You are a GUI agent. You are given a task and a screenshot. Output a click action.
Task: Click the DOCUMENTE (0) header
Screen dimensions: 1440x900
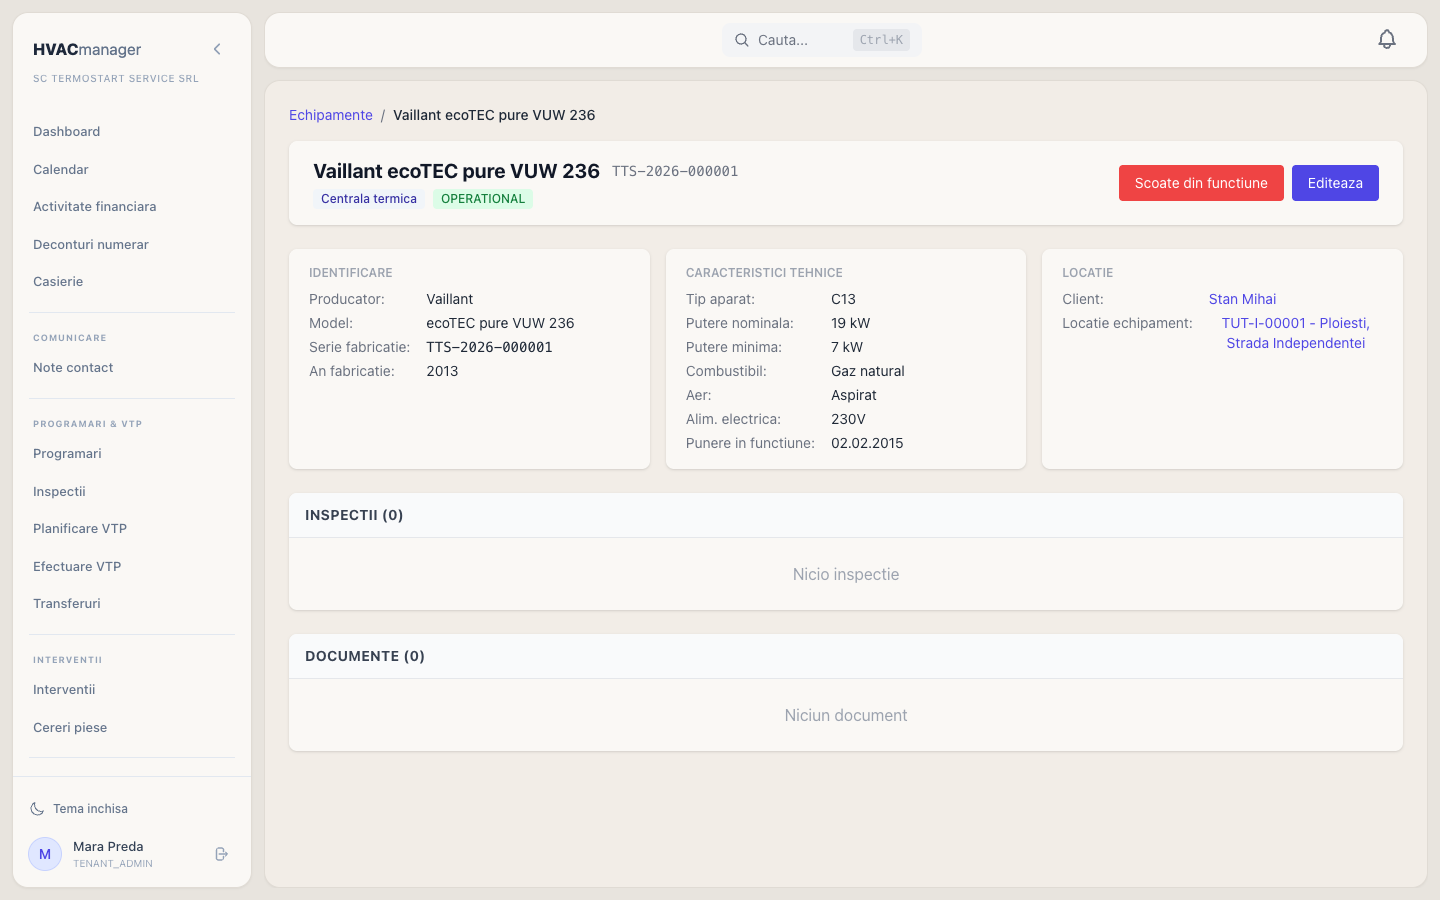365,656
